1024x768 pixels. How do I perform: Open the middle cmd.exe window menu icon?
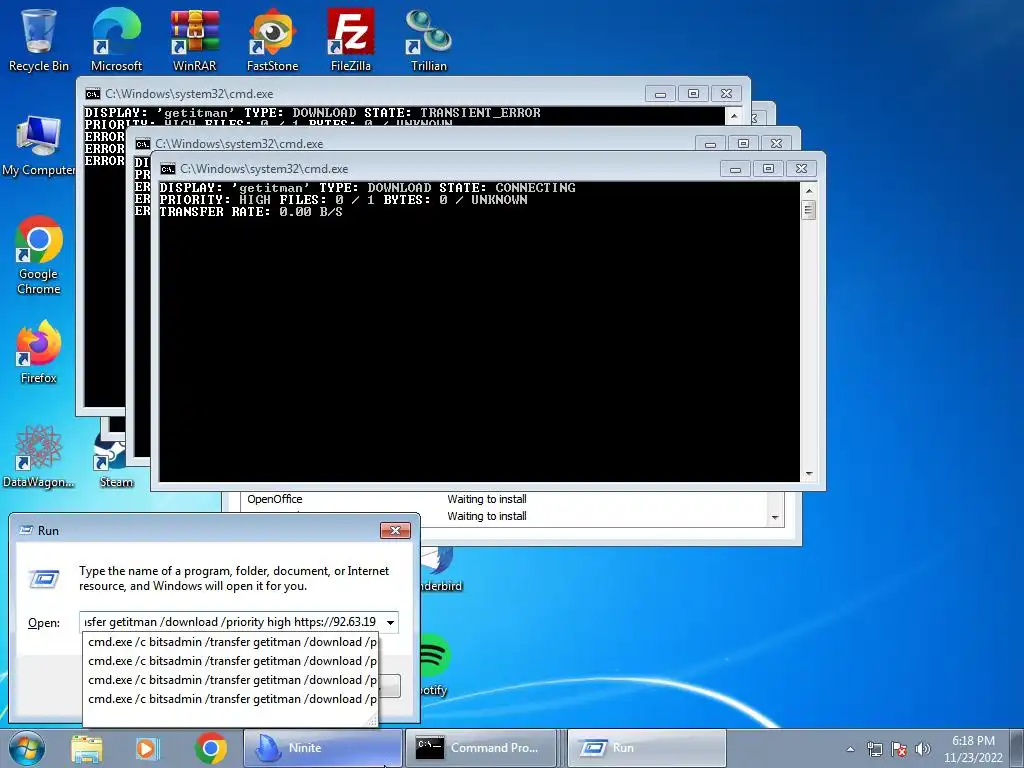[143, 144]
